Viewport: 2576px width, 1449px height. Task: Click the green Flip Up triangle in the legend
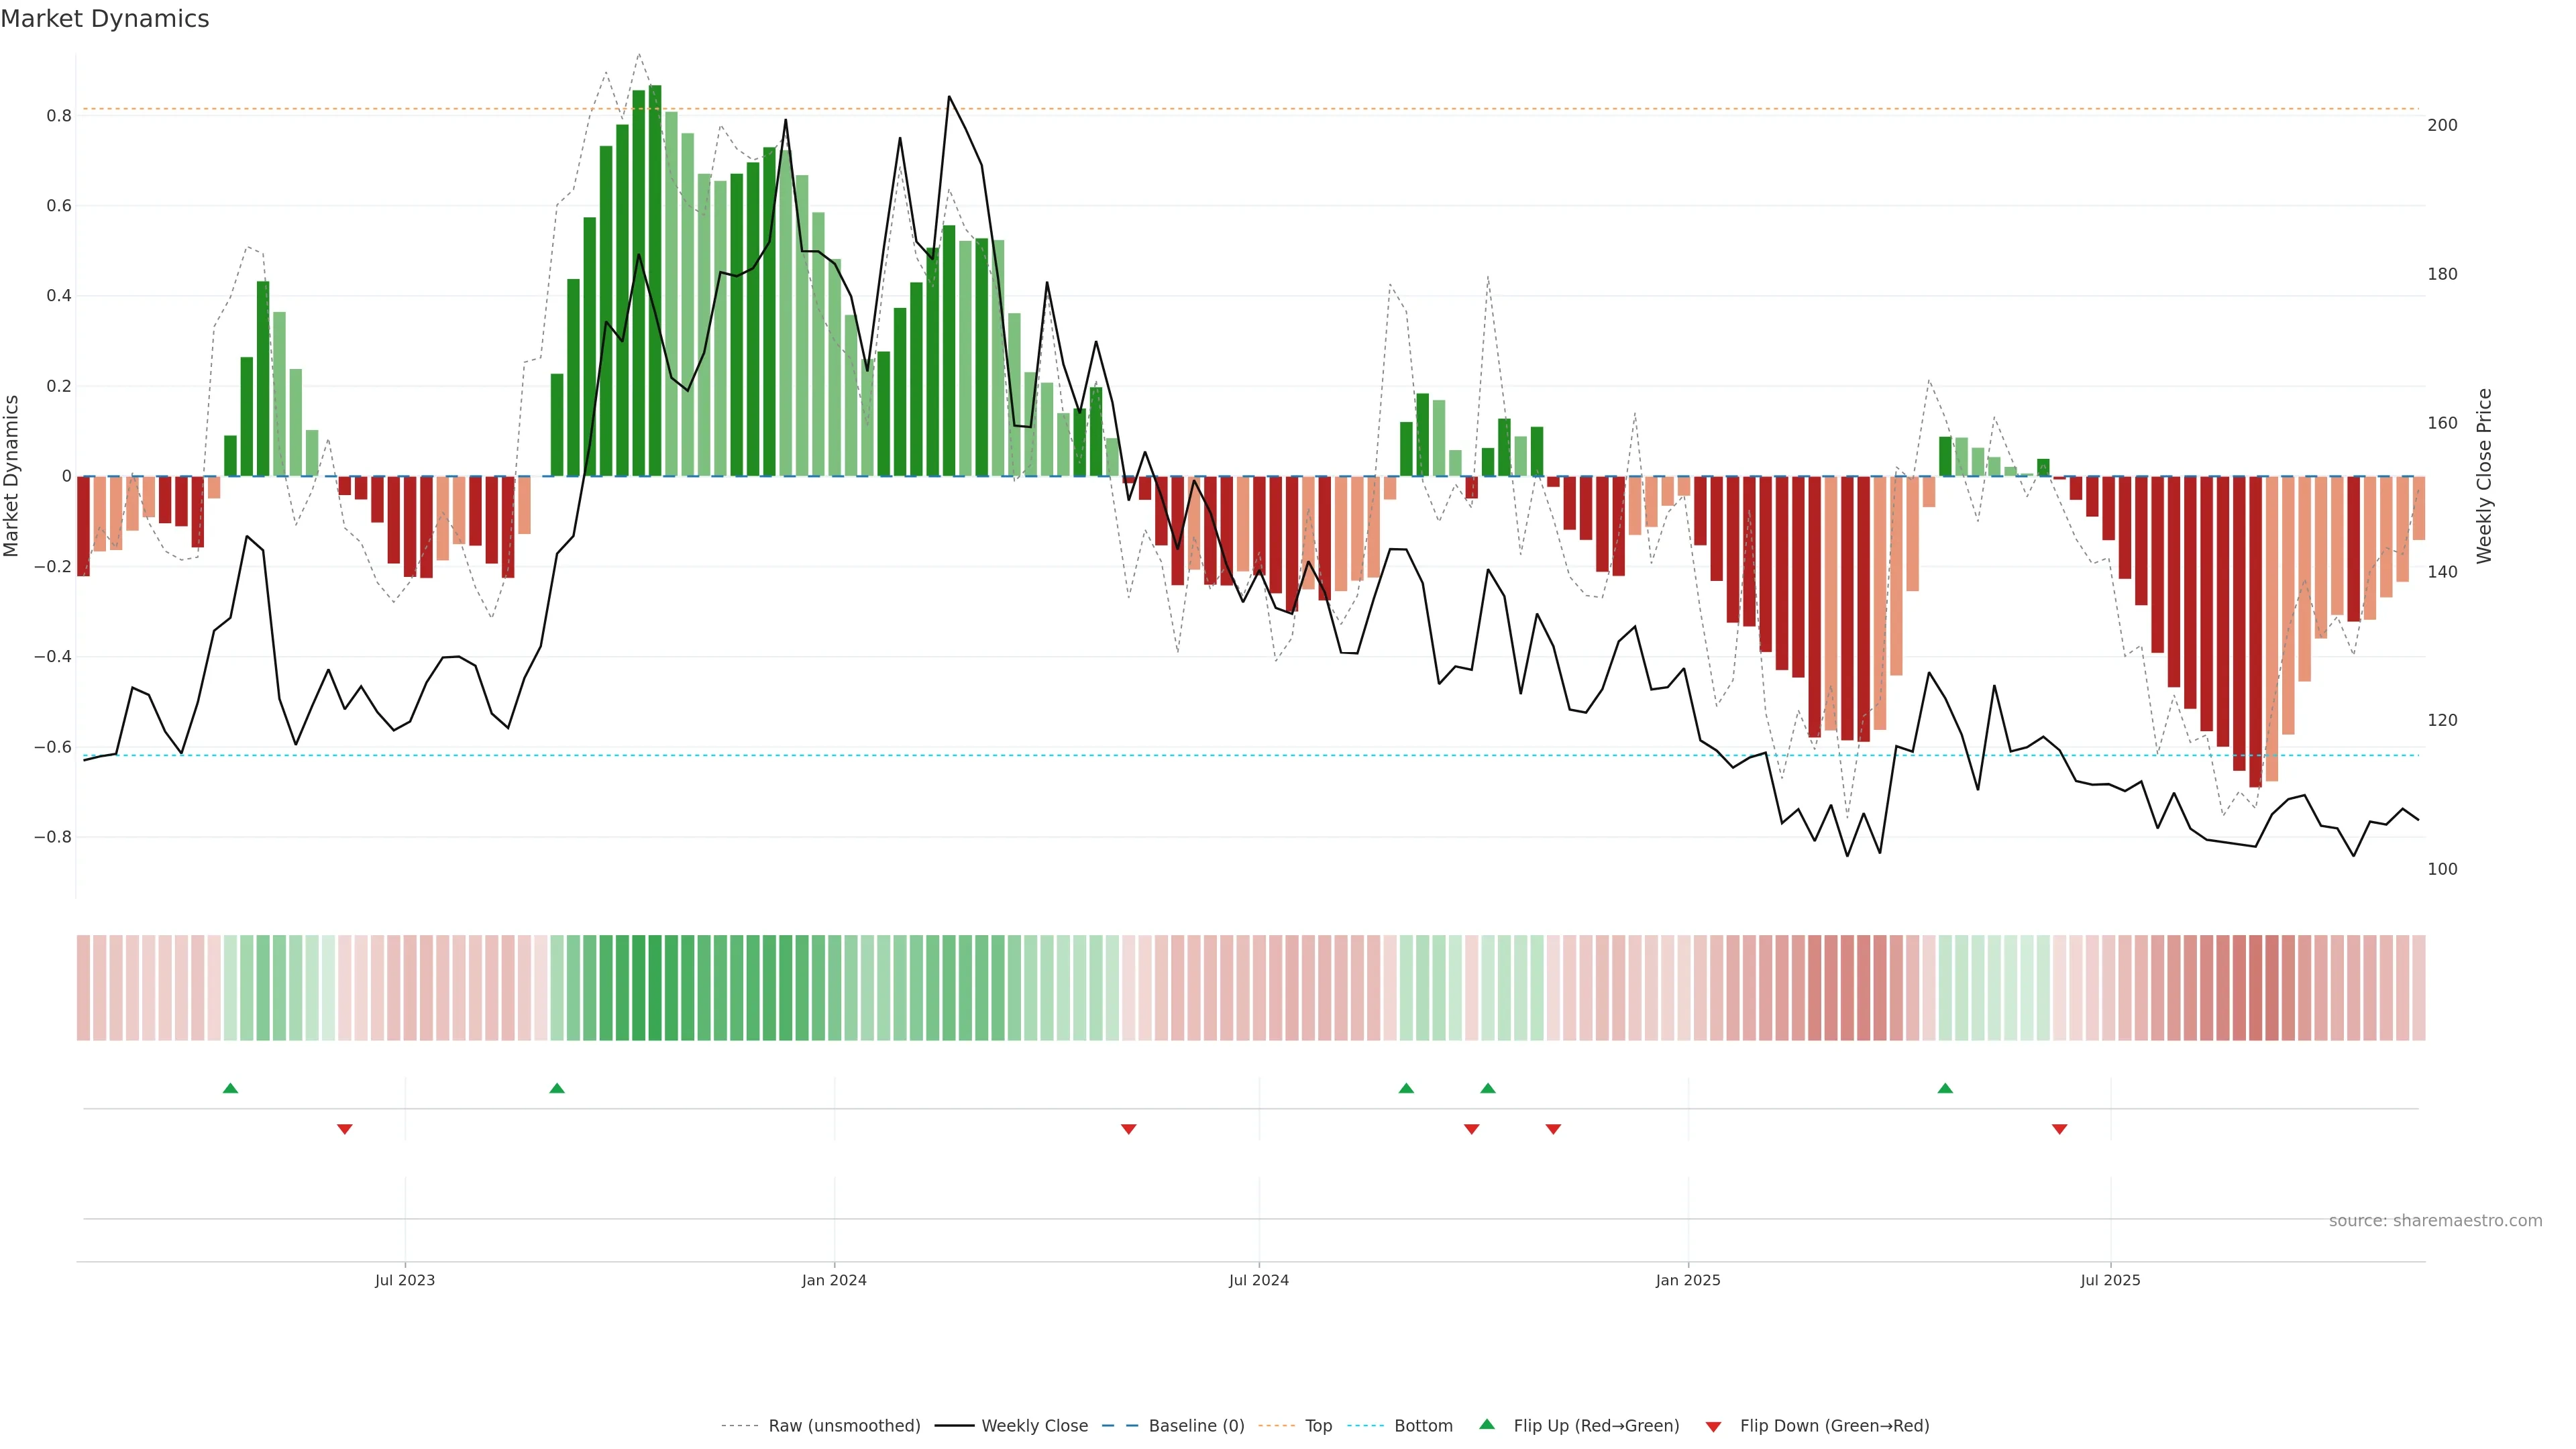point(1487,1425)
